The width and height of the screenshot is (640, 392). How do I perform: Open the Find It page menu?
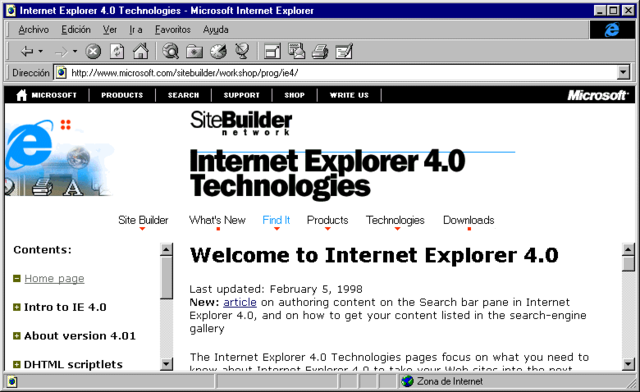[x=276, y=220]
